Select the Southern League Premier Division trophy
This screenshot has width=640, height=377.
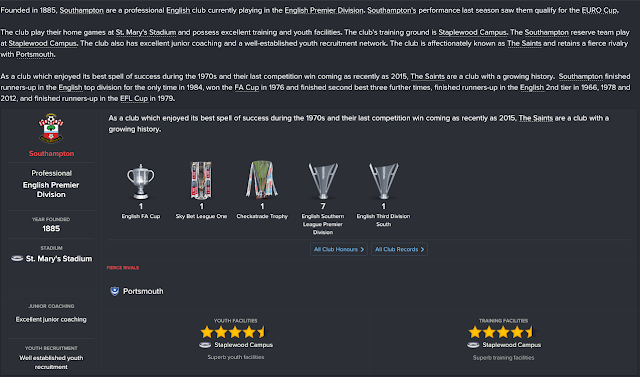point(323,181)
